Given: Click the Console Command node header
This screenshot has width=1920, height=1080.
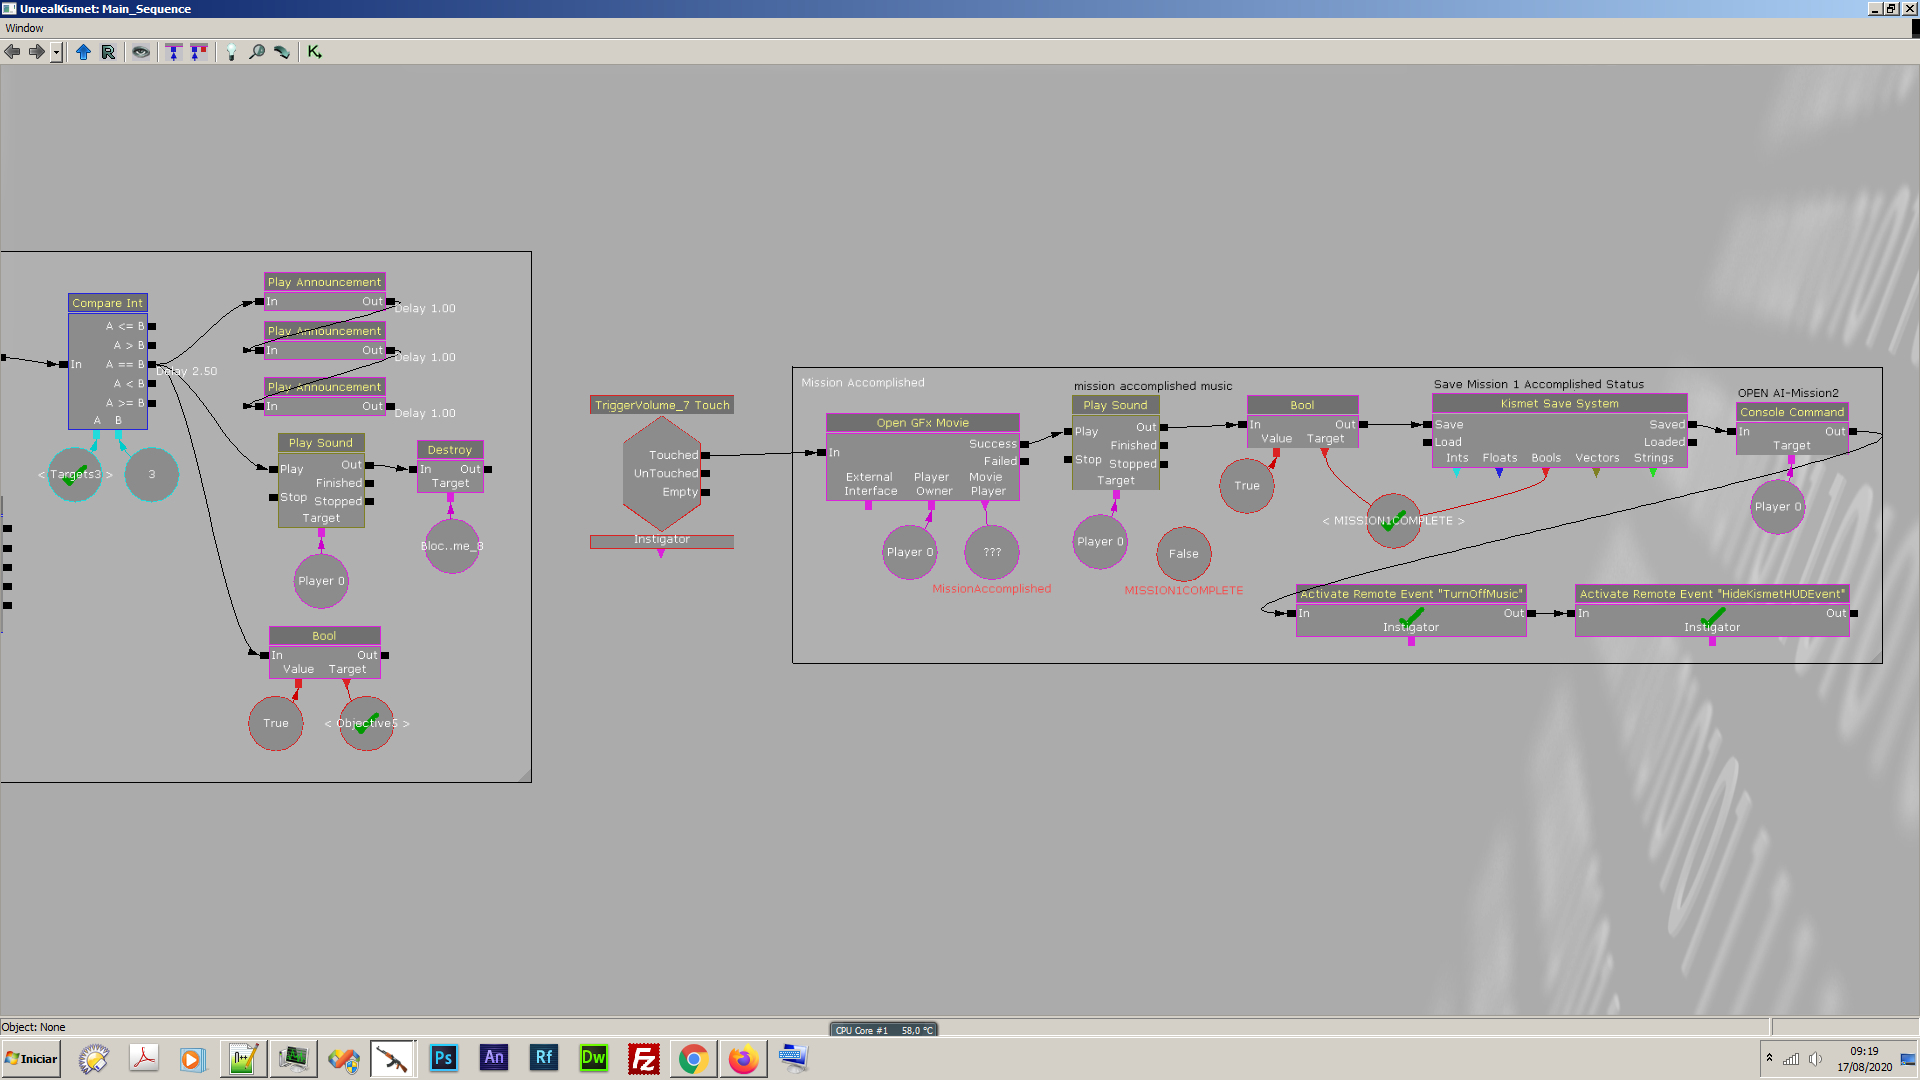Looking at the screenshot, I should pyautogui.click(x=1792, y=412).
